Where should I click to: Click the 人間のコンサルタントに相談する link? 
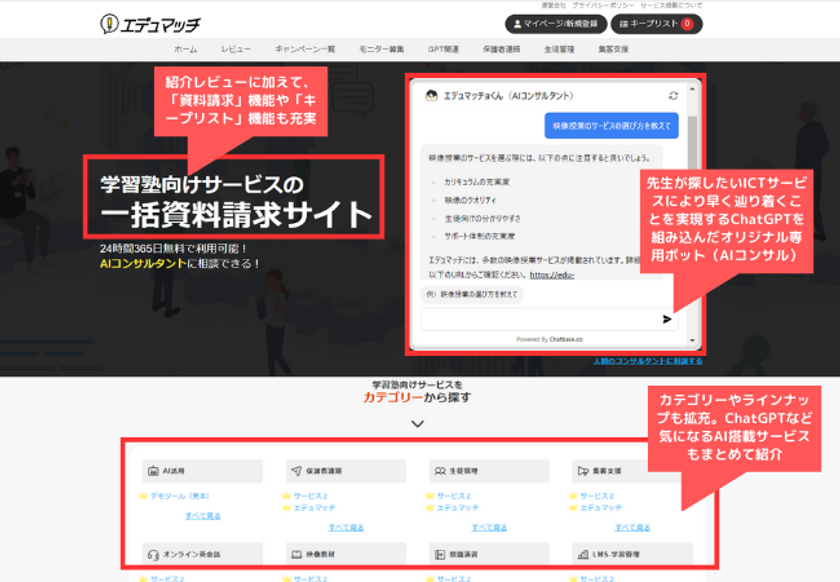648,361
